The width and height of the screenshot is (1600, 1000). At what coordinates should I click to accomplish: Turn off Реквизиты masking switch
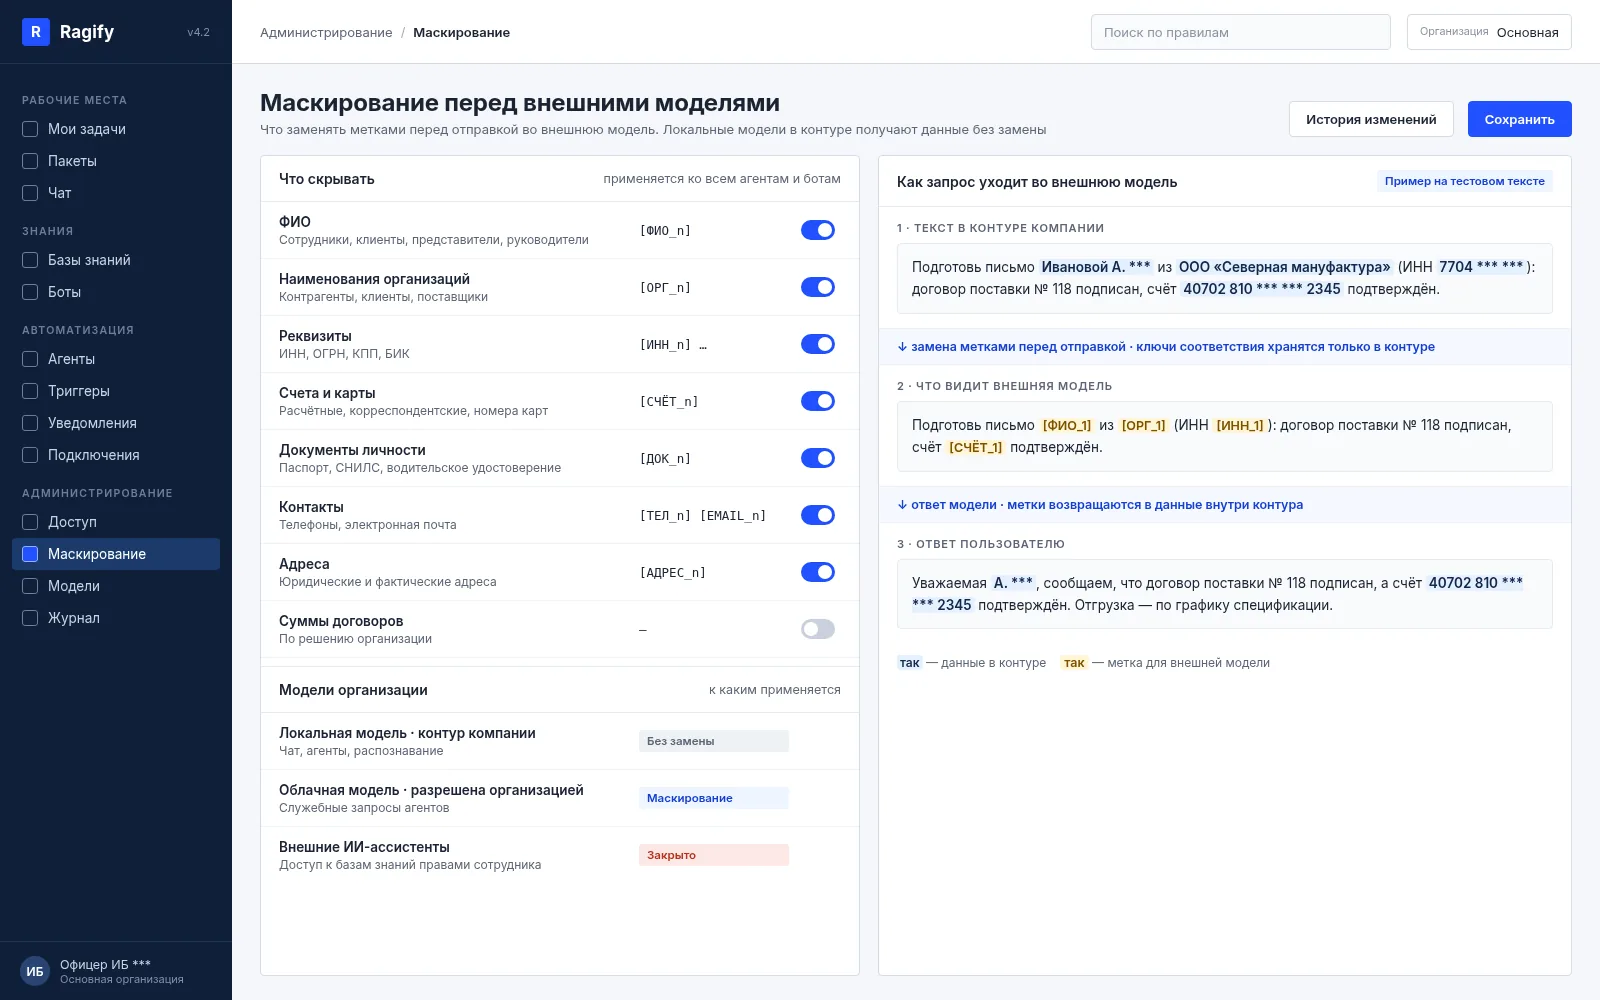(x=818, y=344)
